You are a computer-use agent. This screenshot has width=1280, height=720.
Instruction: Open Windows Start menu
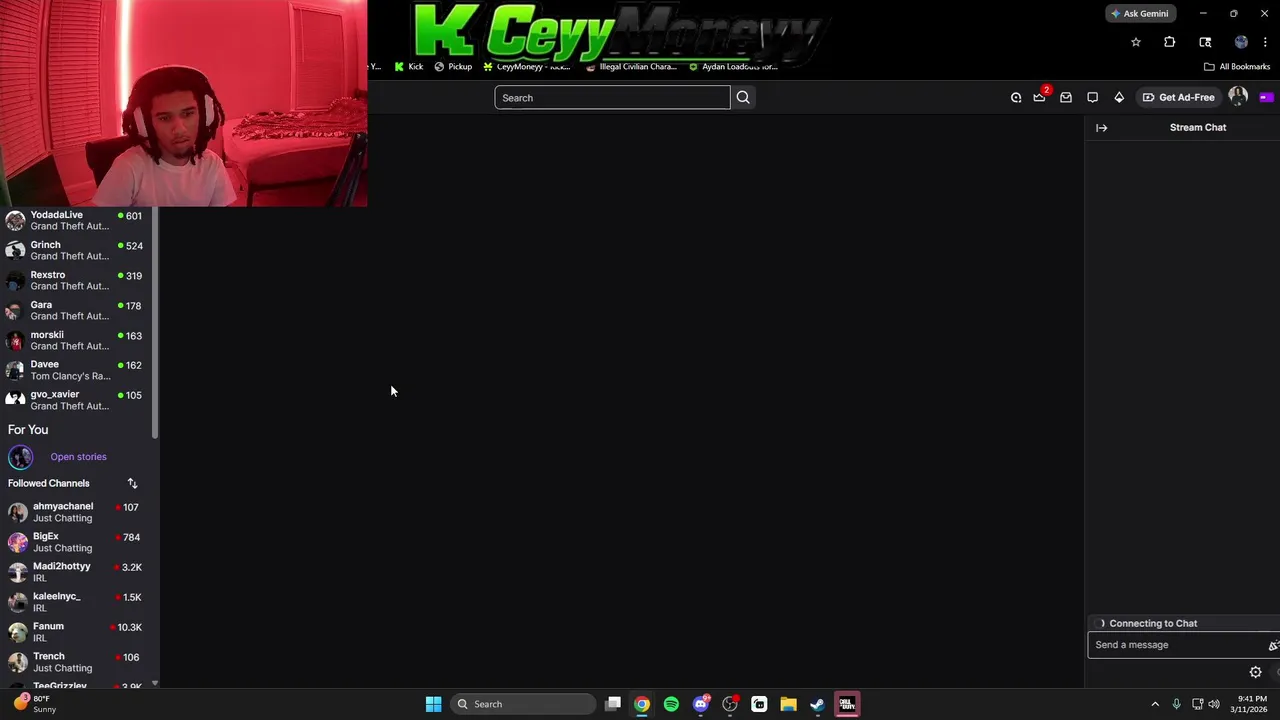tap(433, 704)
